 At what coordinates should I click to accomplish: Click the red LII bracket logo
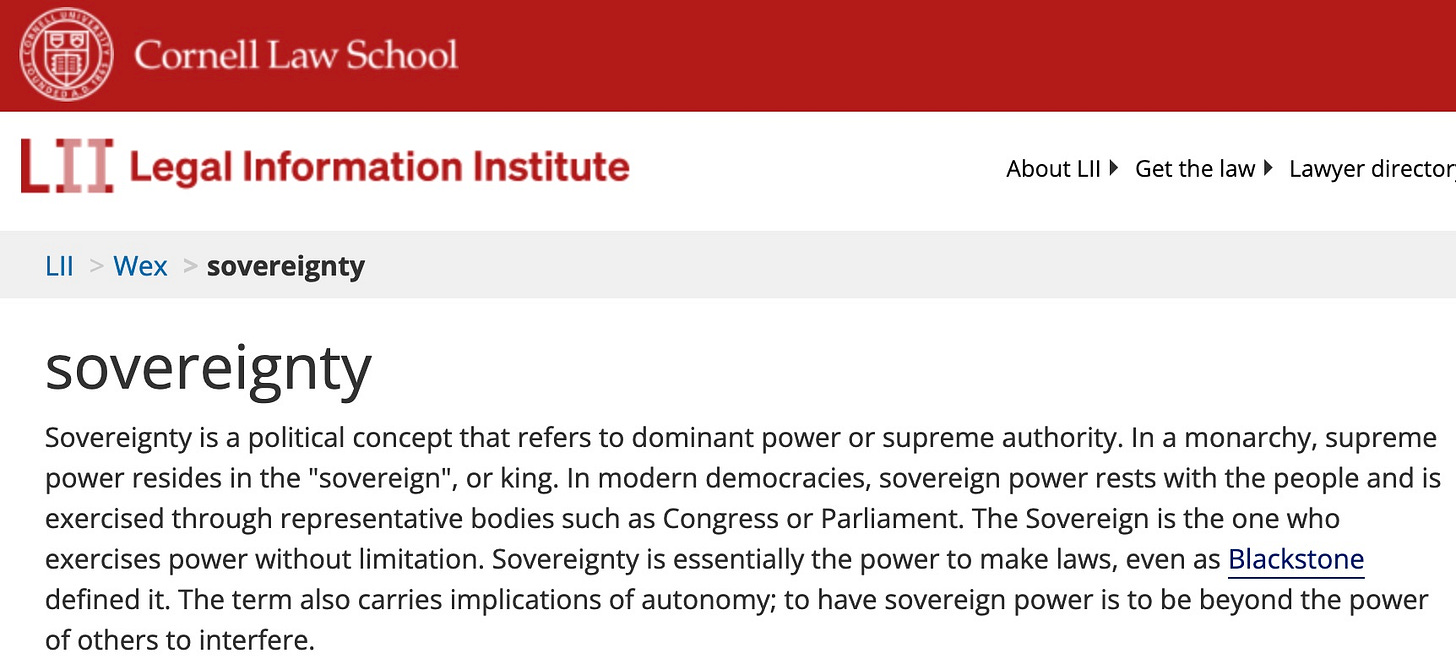point(66,167)
